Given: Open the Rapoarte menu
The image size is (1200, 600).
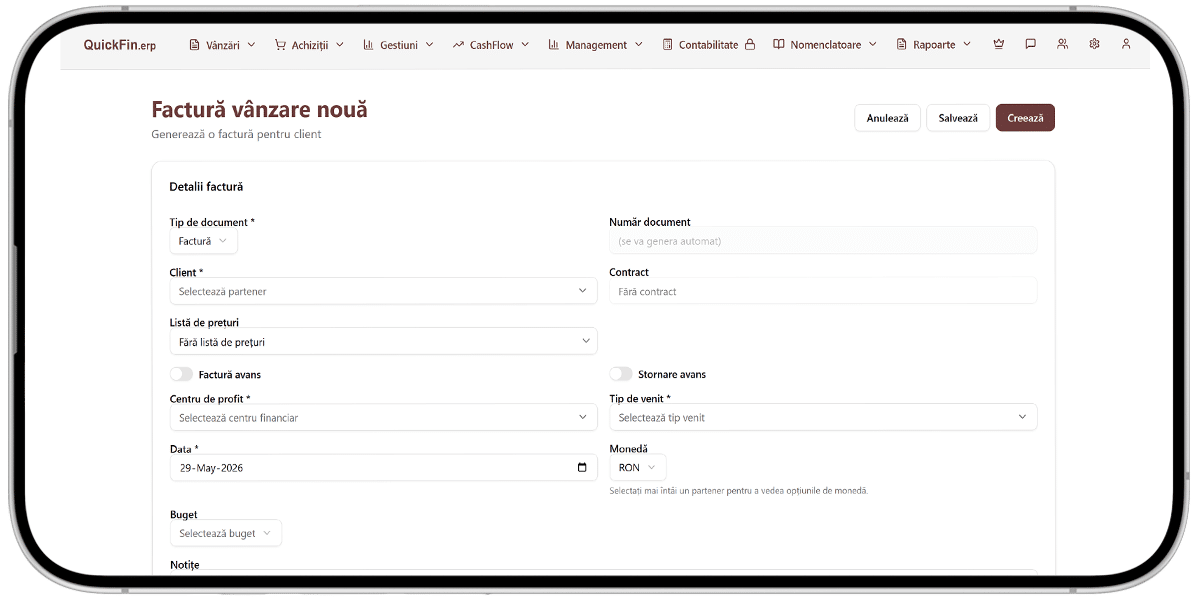Looking at the screenshot, I should coord(934,45).
